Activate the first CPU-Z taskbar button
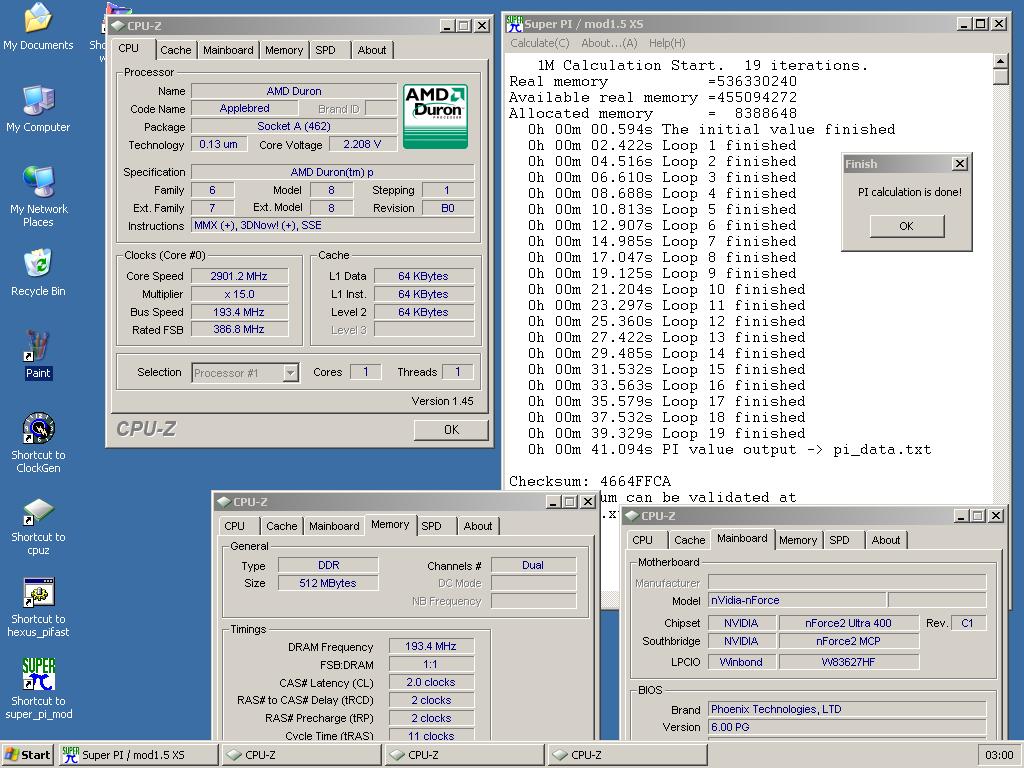 [301, 755]
